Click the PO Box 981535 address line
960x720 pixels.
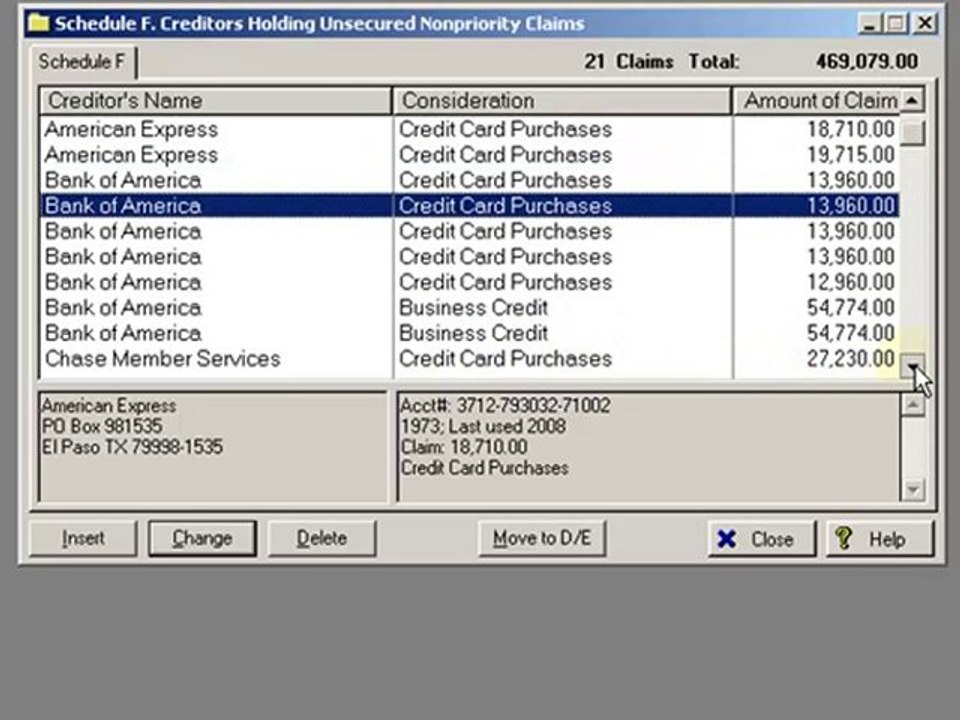pos(102,426)
